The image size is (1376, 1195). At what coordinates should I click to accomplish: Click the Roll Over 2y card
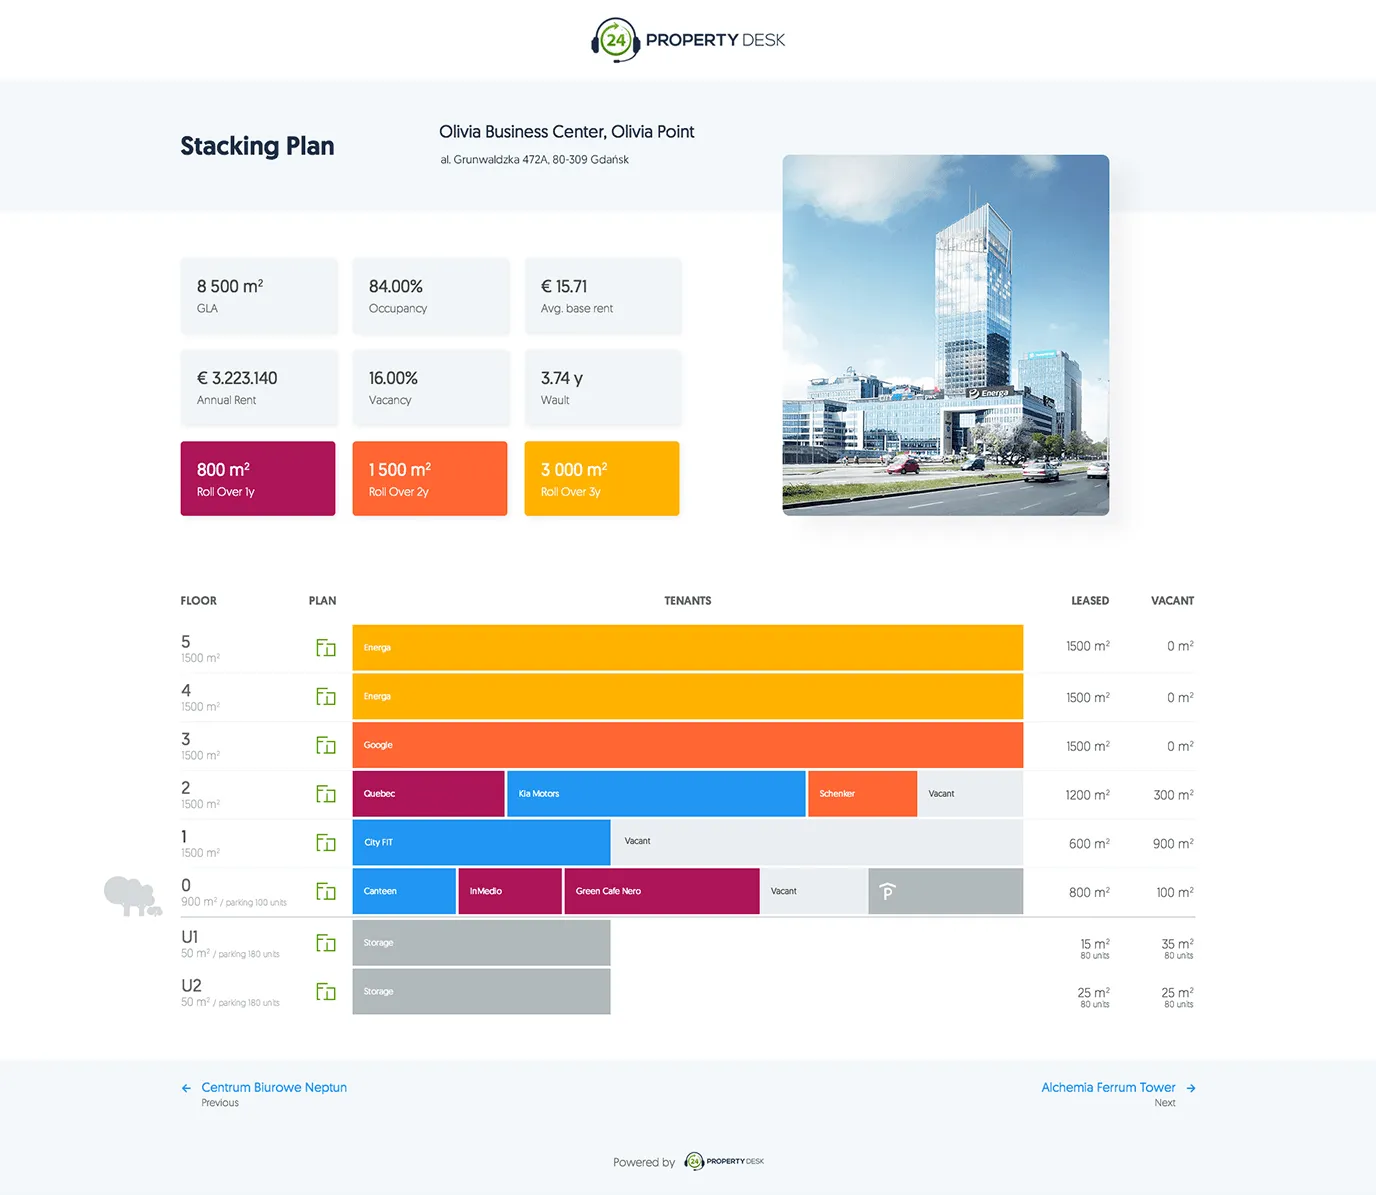click(x=430, y=479)
